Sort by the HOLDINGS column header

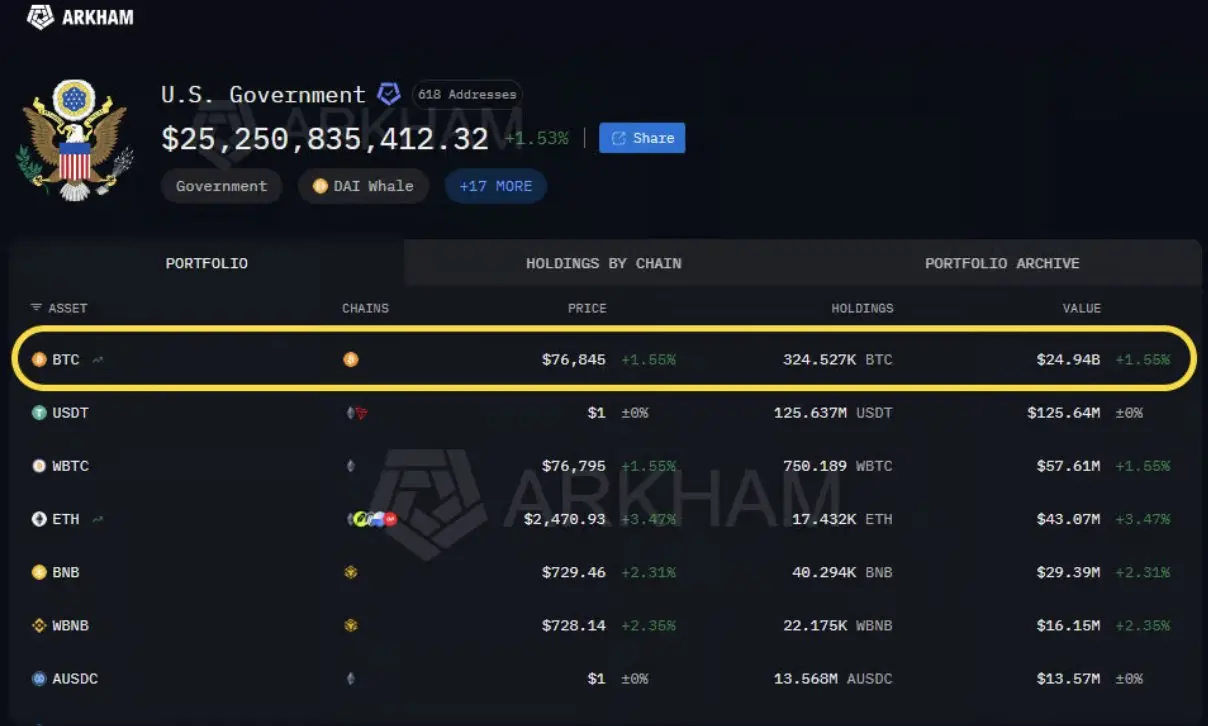tap(862, 308)
